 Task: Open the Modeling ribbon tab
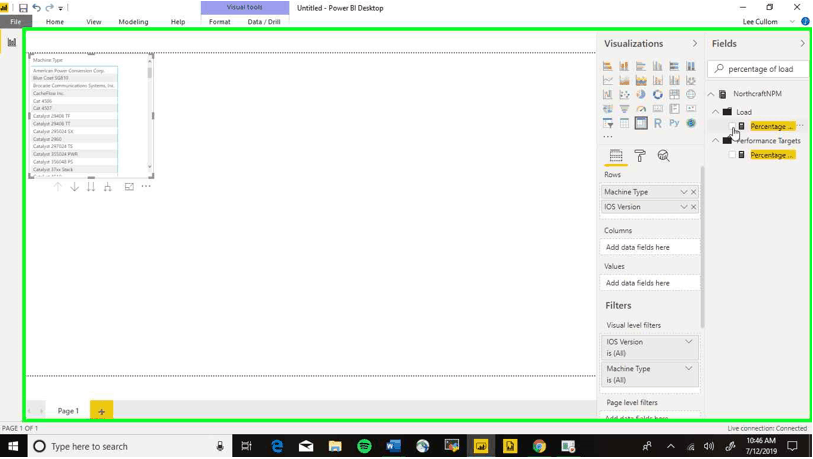(133, 22)
